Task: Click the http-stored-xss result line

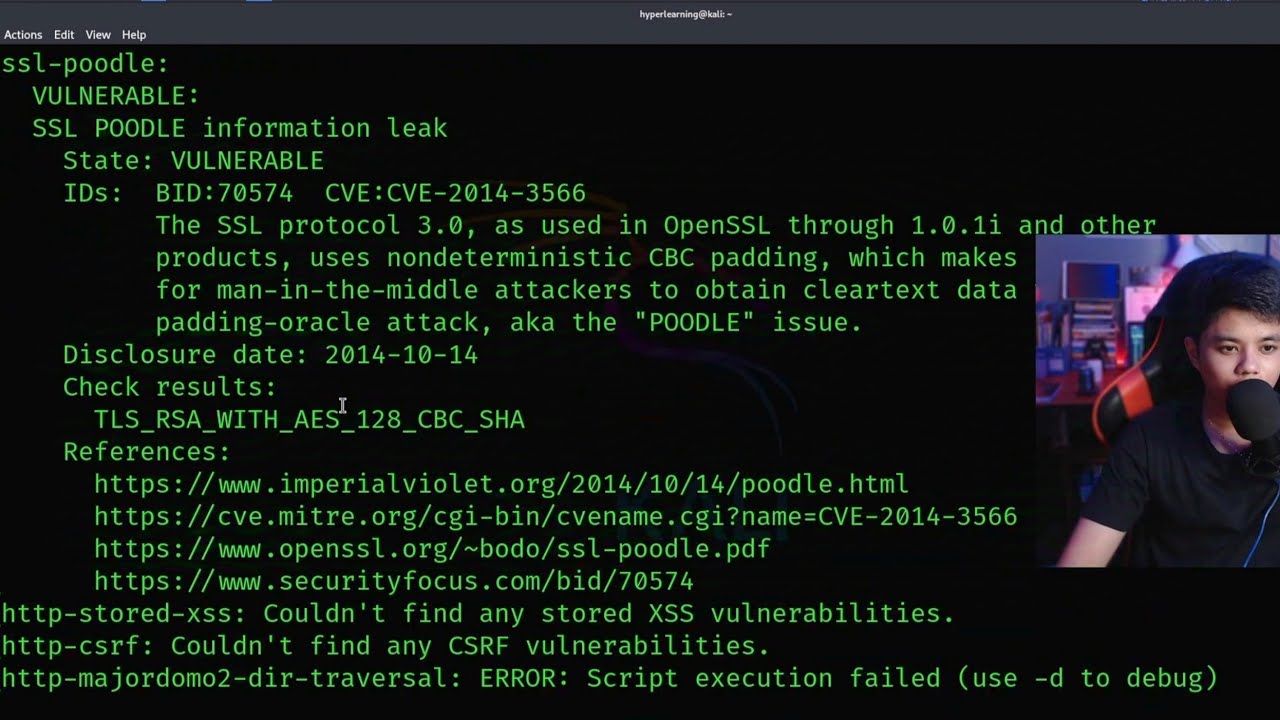Action: pos(478,613)
